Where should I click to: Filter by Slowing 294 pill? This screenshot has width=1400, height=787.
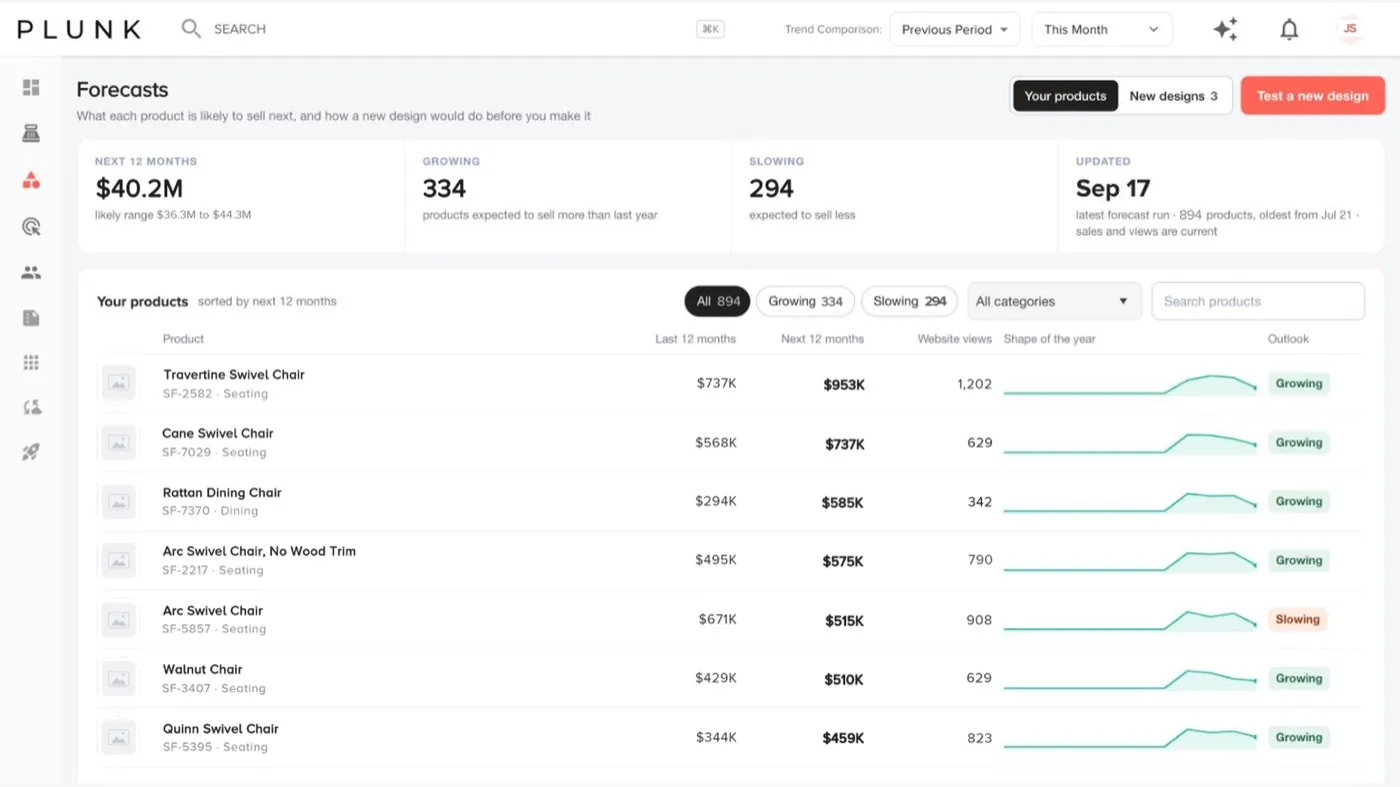pos(909,301)
